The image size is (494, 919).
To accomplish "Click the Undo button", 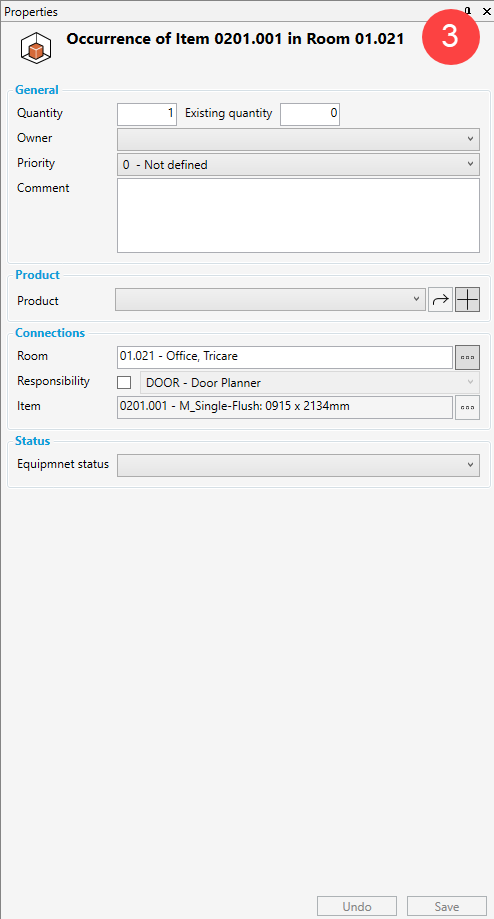I will [357, 907].
